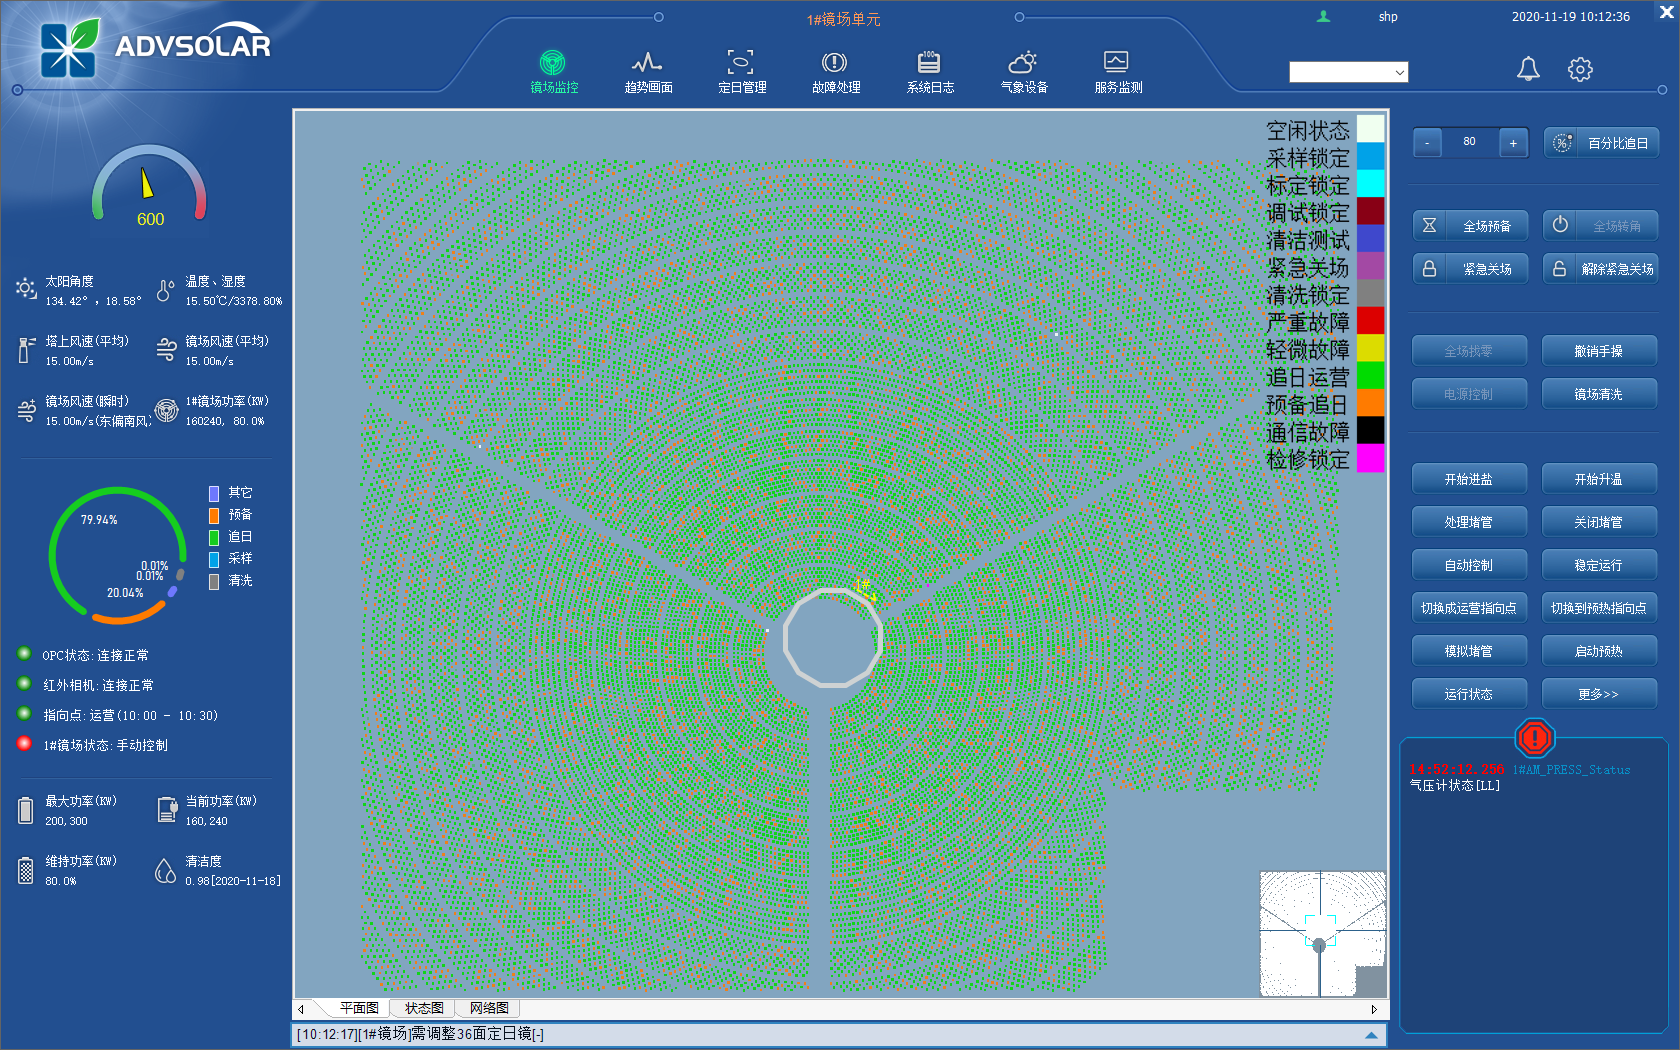Open the 镜场监控 field monitoring icon
This screenshot has height=1050, width=1680.
(x=553, y=63)
